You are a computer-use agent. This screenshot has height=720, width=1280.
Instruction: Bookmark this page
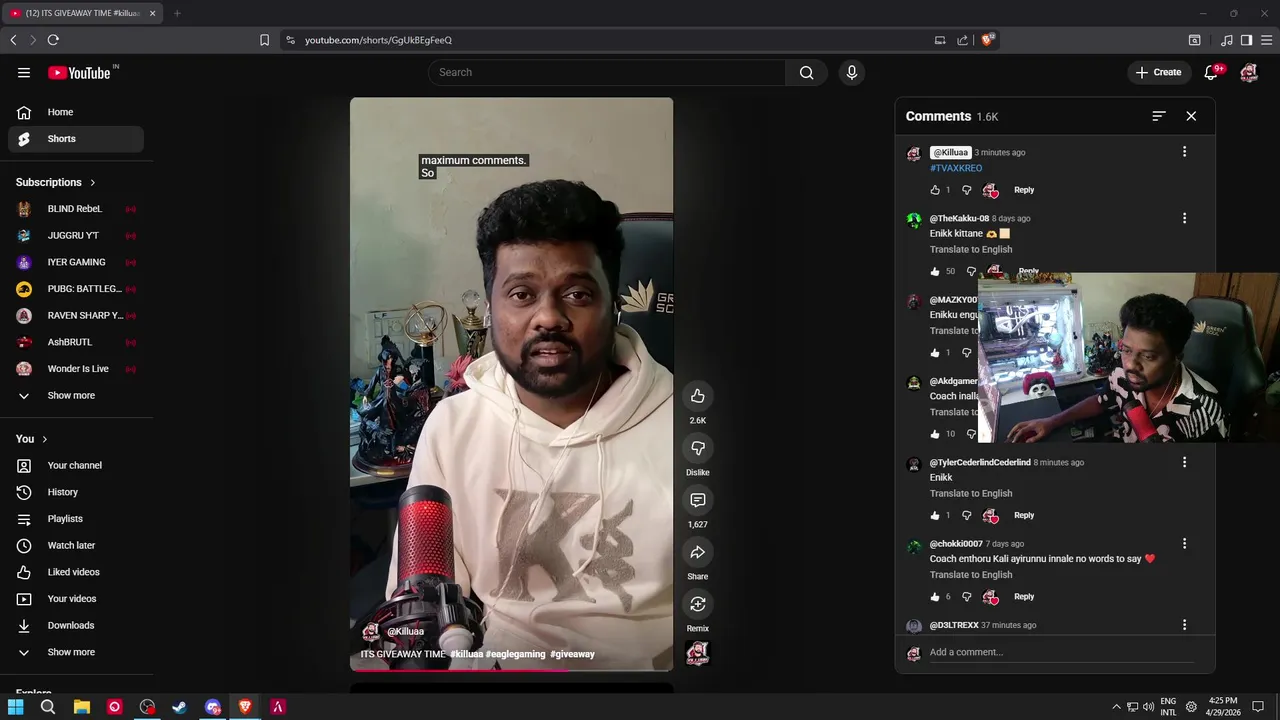tap(264, 40)
